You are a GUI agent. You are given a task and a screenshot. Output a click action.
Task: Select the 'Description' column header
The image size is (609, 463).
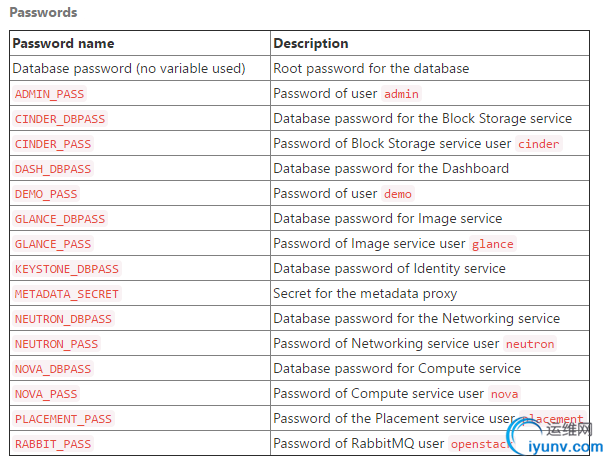pos(311,44)
